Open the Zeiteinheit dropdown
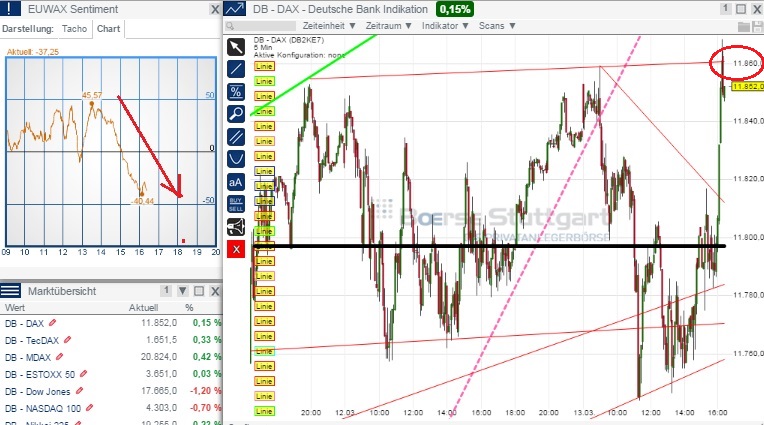This screenshot has height=425, width=764. coord(329,26)
